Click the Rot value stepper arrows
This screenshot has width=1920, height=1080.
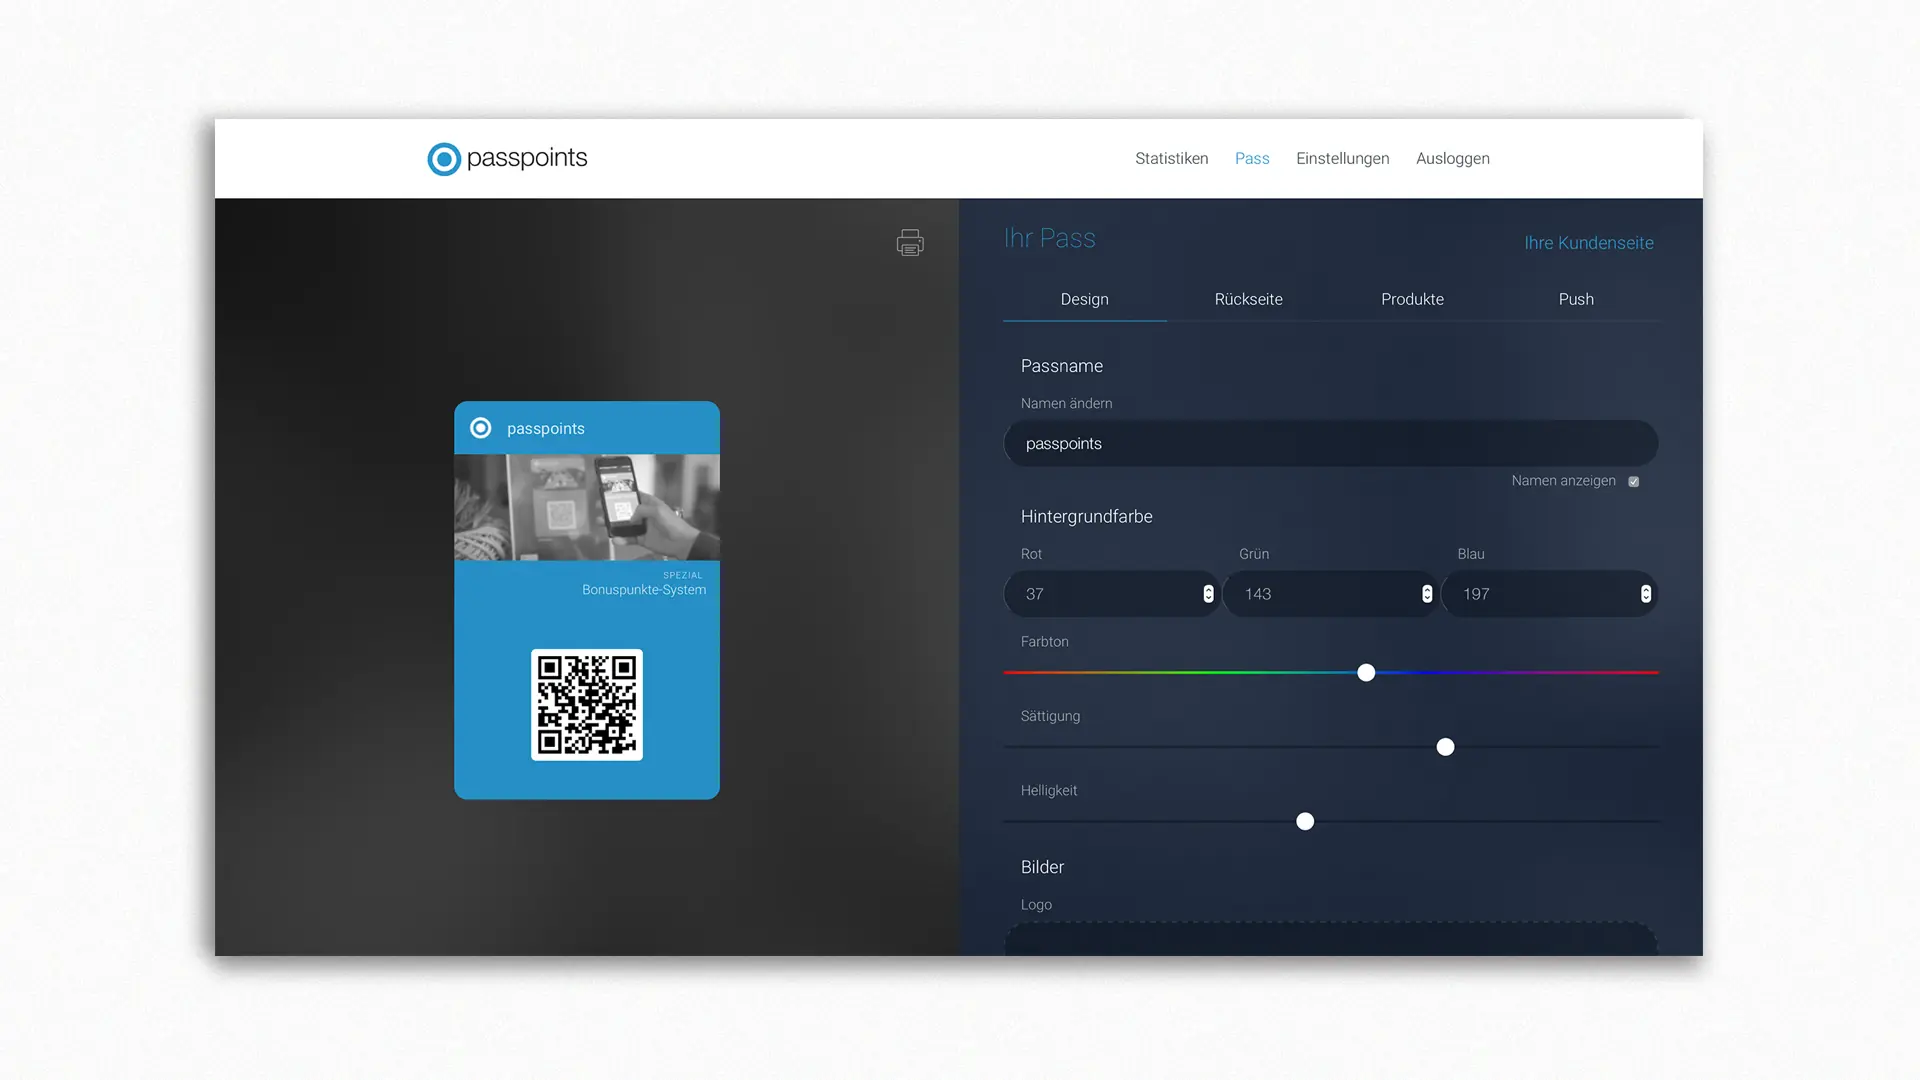(1208, 594)
